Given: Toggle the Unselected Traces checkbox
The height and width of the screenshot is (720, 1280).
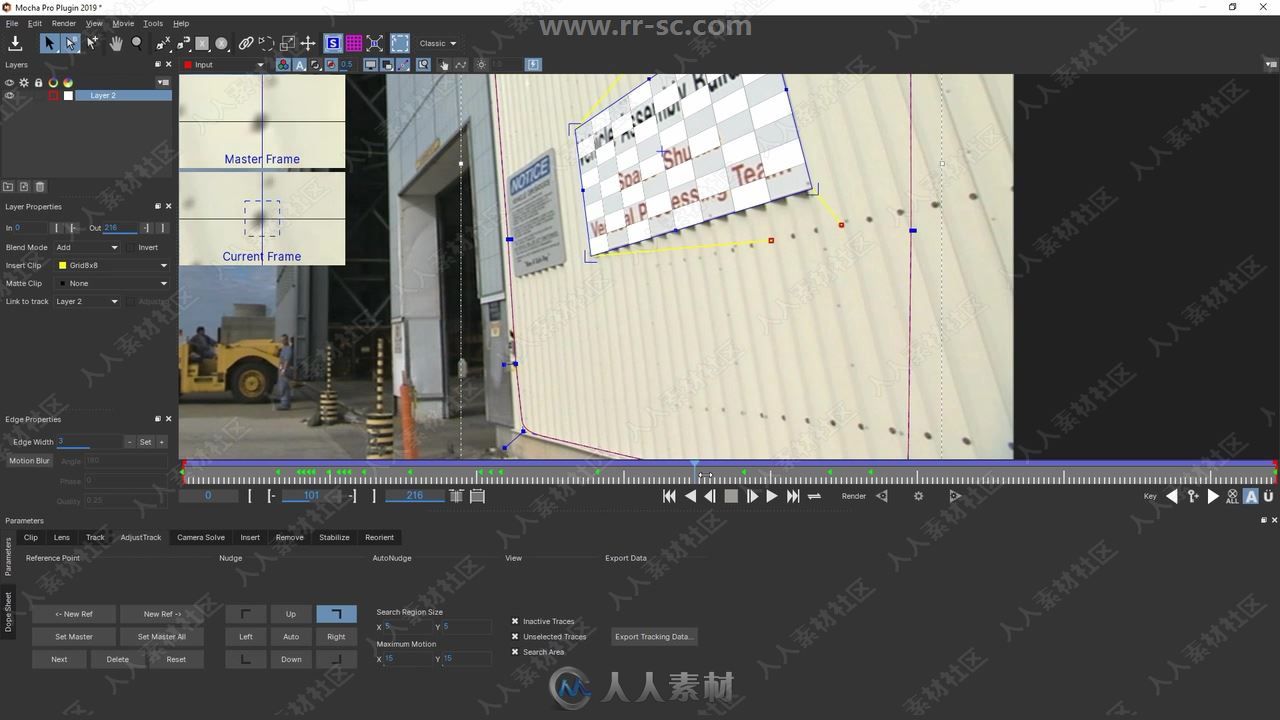Looking at the screenshot, I should point(515,636).
